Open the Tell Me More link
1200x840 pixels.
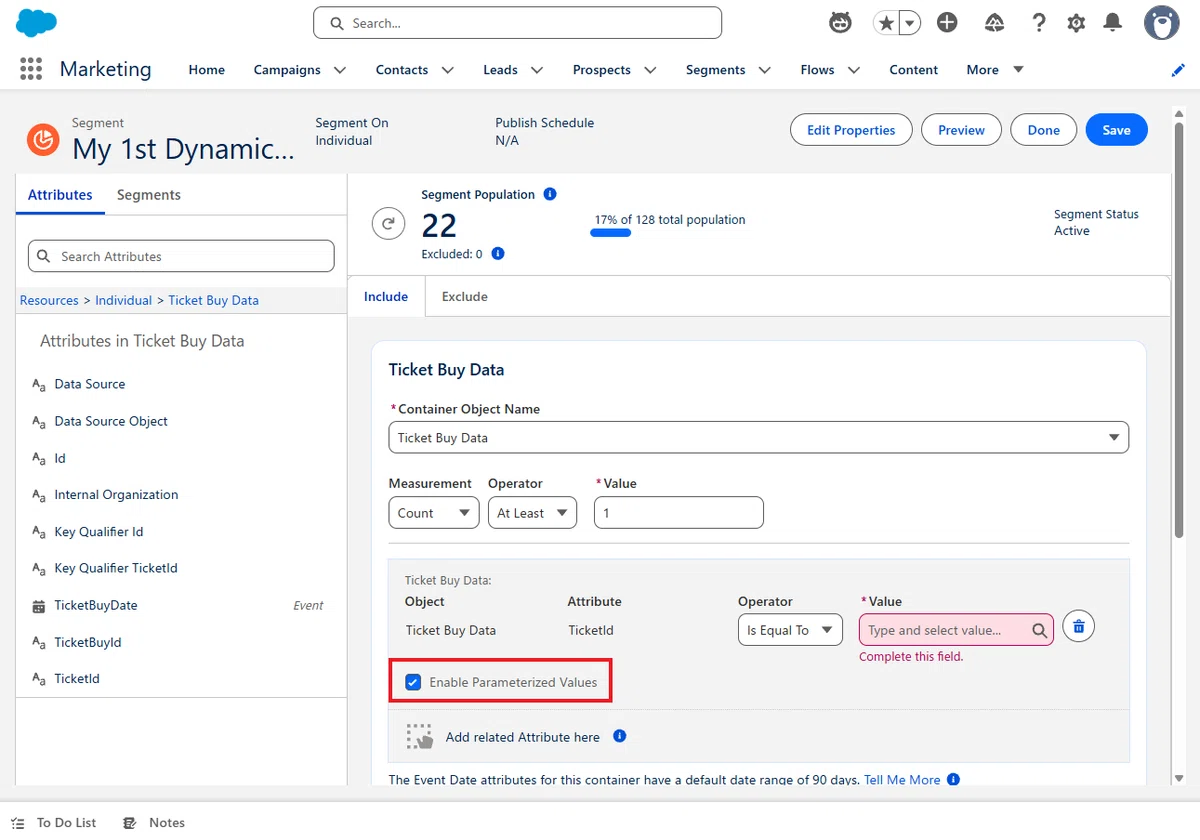(x=902, y=780)
